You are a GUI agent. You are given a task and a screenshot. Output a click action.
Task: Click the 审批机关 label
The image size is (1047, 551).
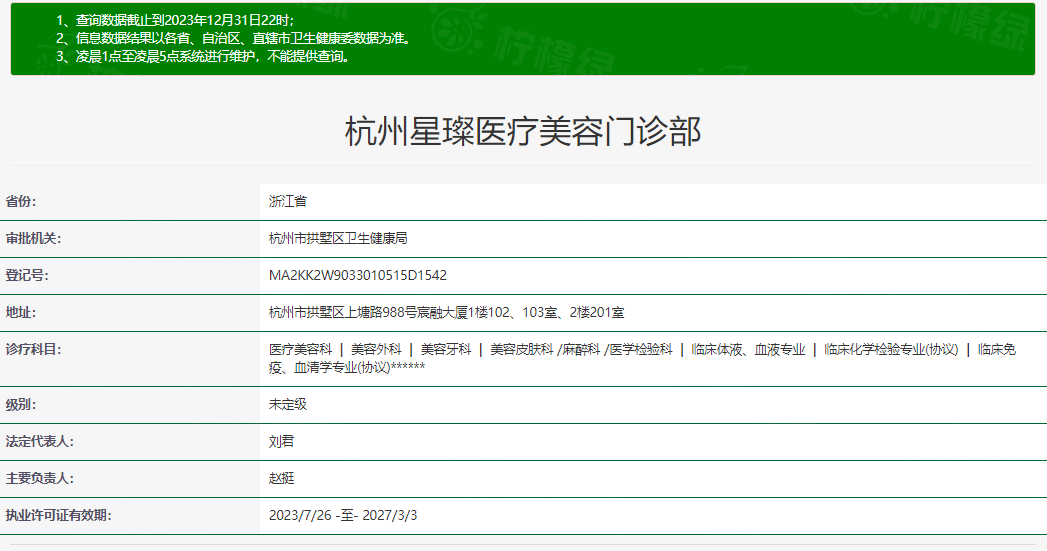pyautogui.click(x=34, y=238)
